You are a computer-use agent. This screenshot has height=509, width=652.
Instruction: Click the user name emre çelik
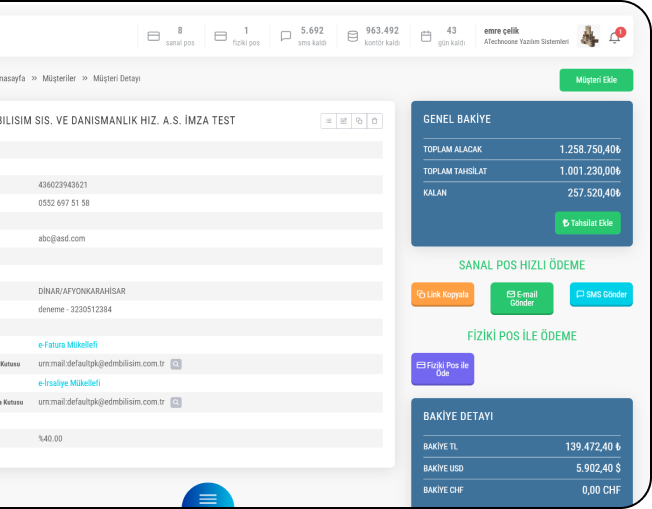[x=501, y=31]
